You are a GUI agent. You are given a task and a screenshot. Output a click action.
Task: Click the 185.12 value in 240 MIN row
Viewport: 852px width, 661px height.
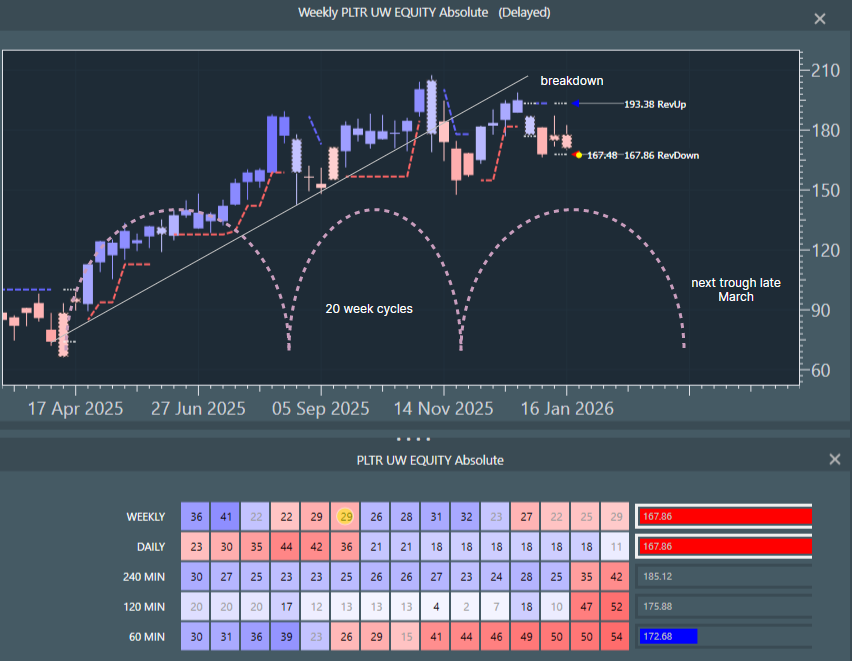(x=657, y=576)
